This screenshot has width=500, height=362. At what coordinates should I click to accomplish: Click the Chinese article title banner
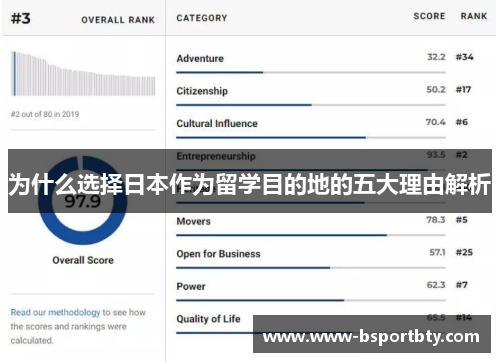tap(250, 181)
